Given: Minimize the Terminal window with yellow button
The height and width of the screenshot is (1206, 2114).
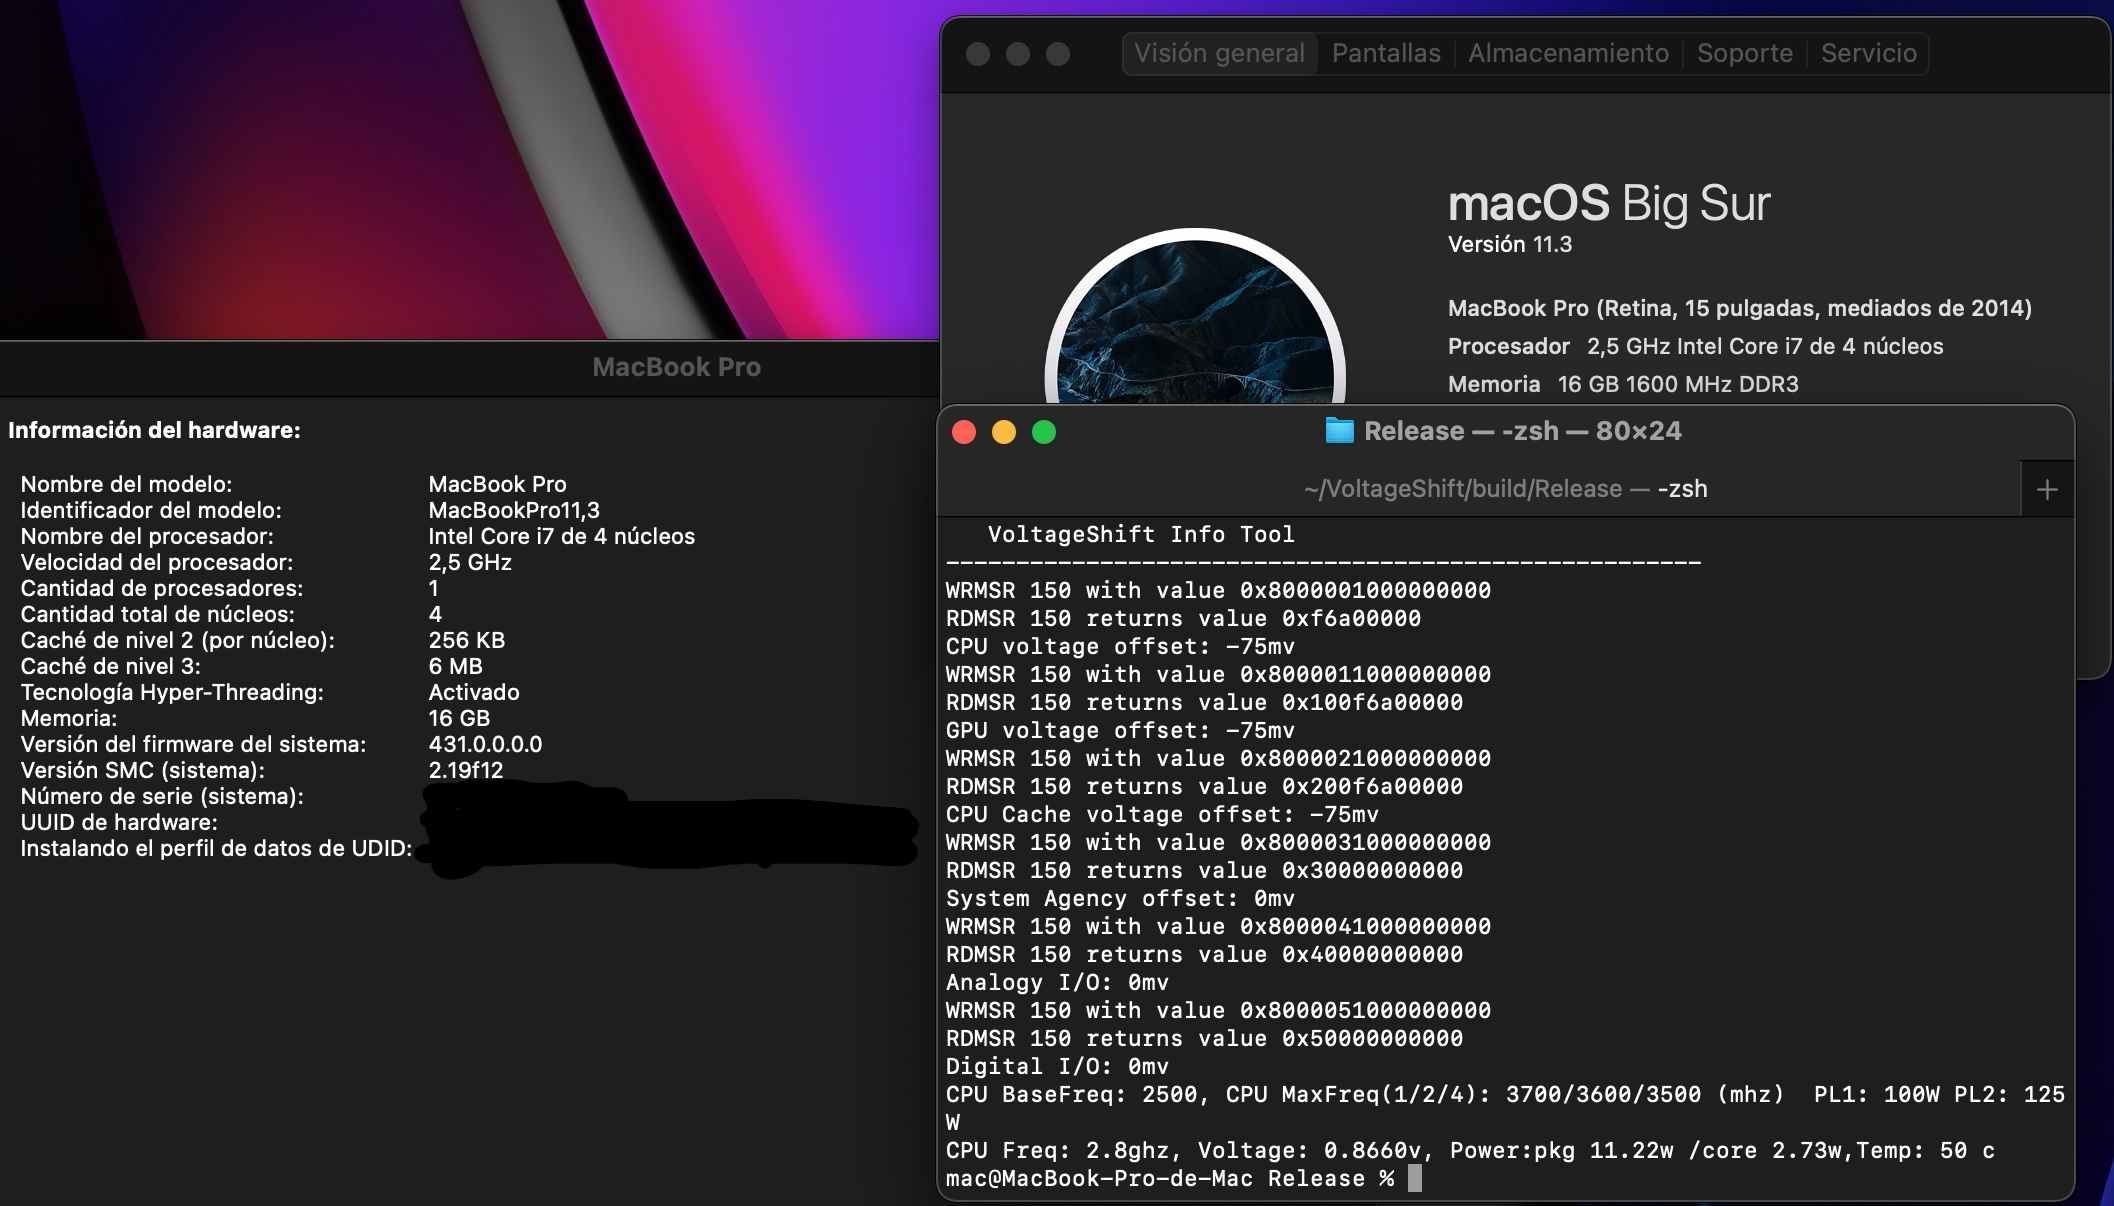Looking at the screenshot, I should tap(1004, 432).
